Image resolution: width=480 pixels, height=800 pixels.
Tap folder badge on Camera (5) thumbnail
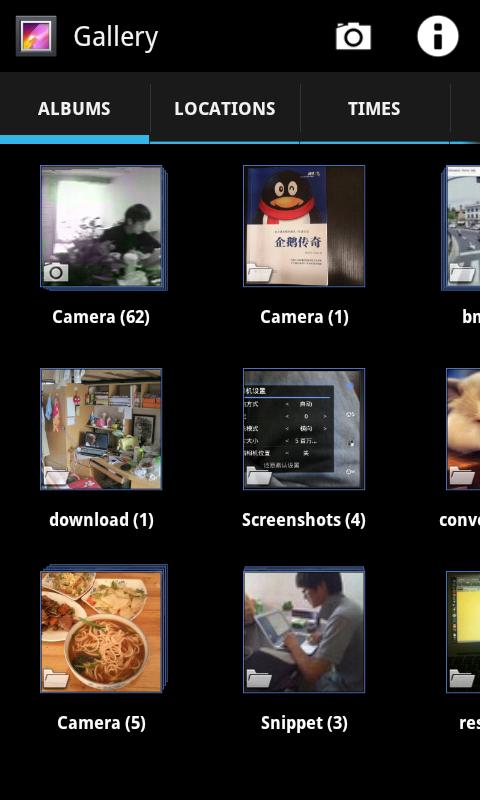56,679
